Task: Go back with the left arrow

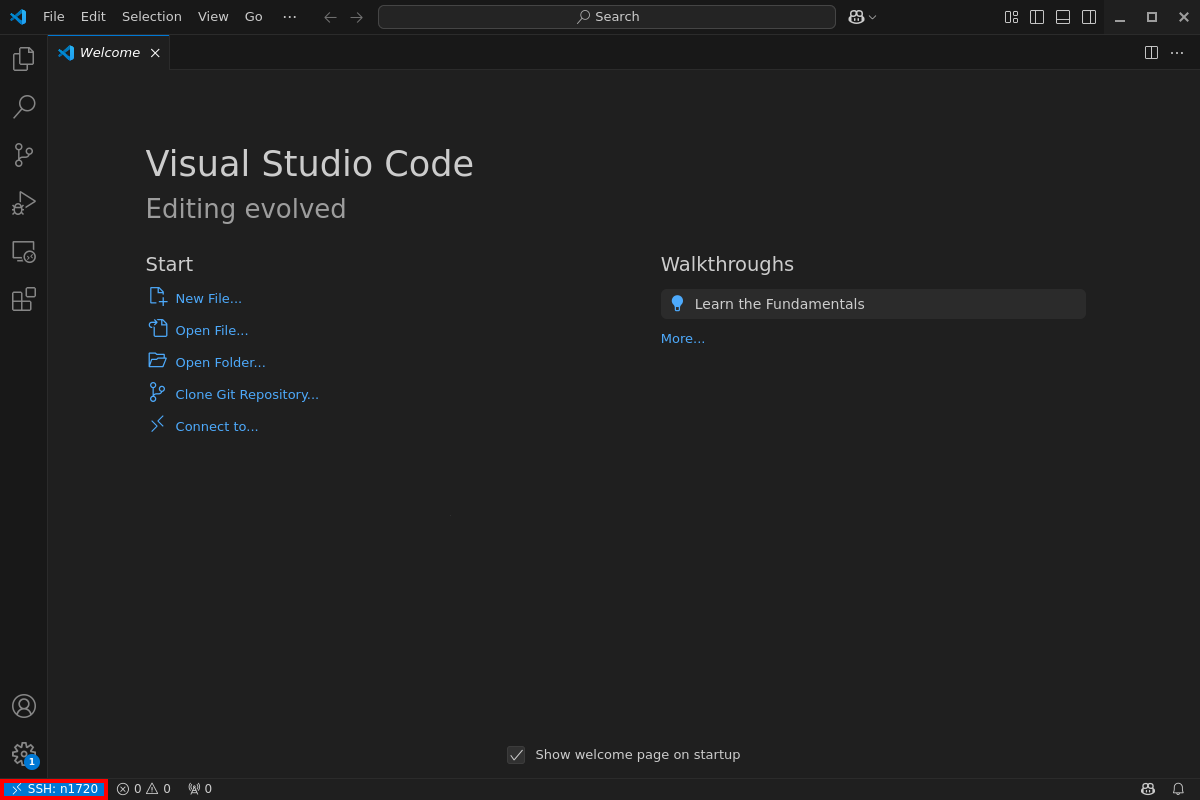Action: 330,17
